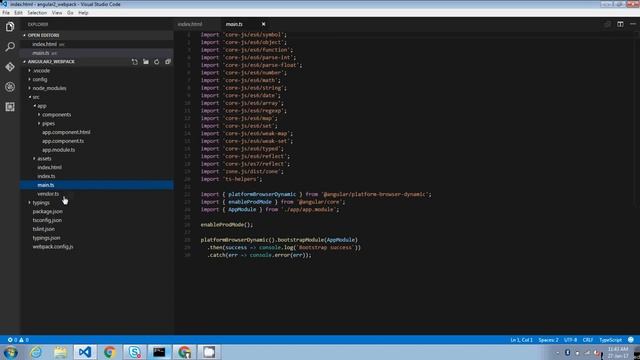Image resolution: width=640 pixels, height=360 pixels.
Task: Open tsconfig.json file
Action: point(47,220)
